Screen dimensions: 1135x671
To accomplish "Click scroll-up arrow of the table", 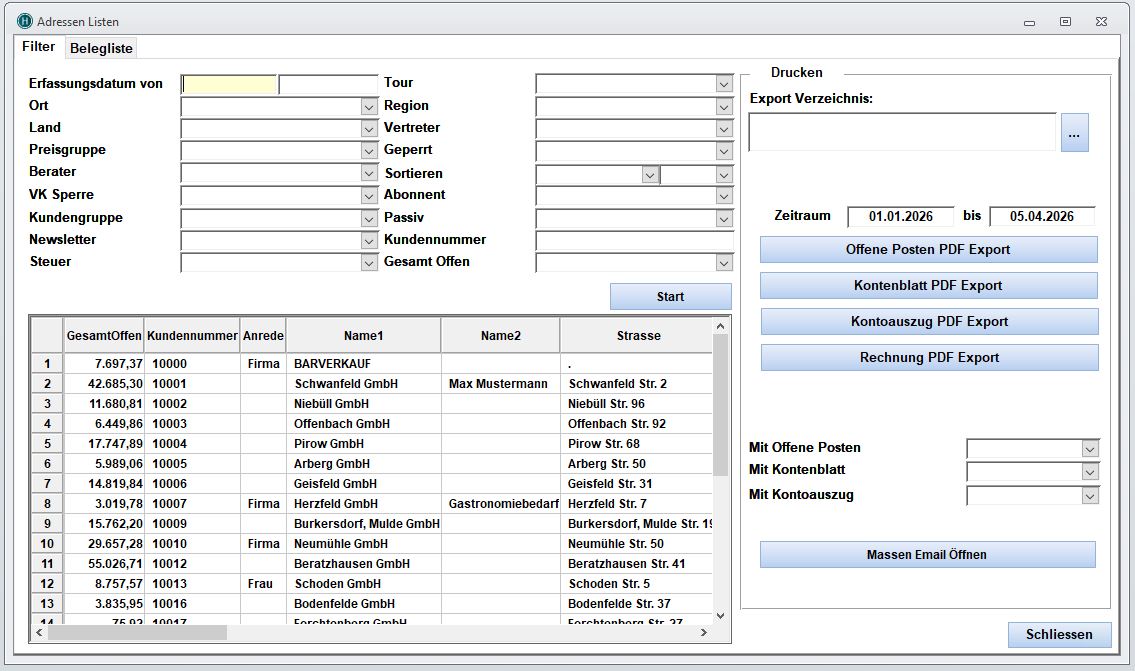I will point(720,326).
